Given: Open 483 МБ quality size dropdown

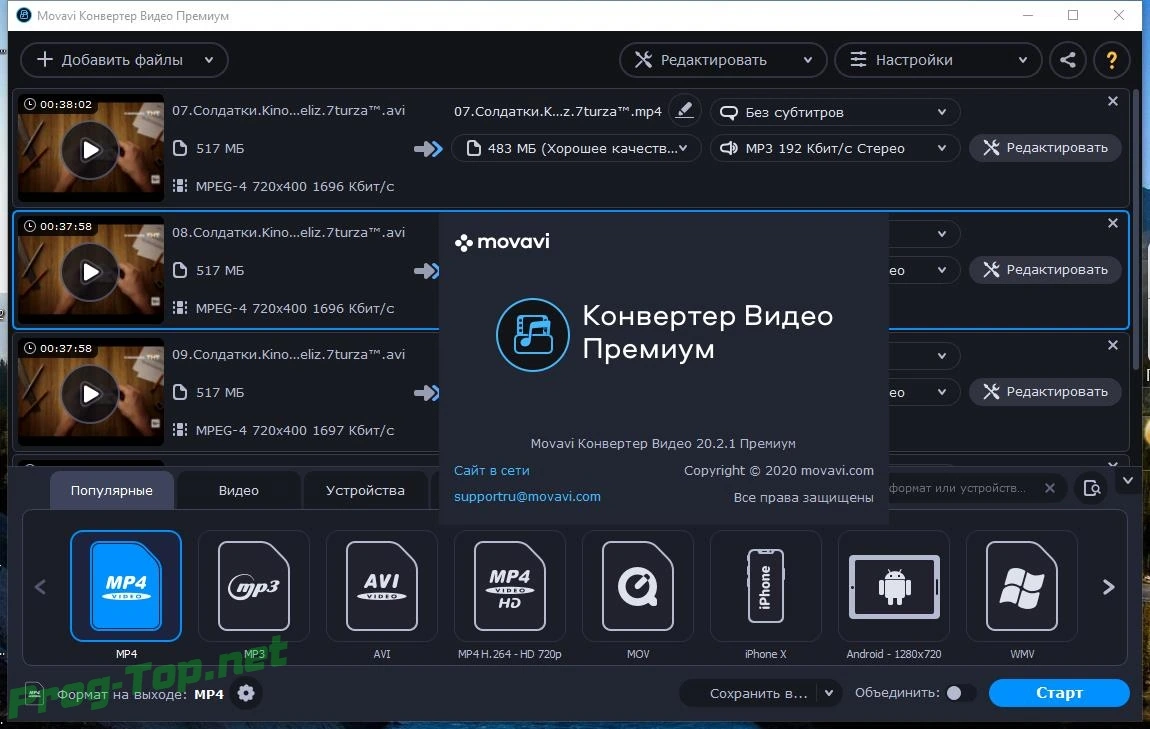Looking at the screenshot, I should (x=576, y=148).
